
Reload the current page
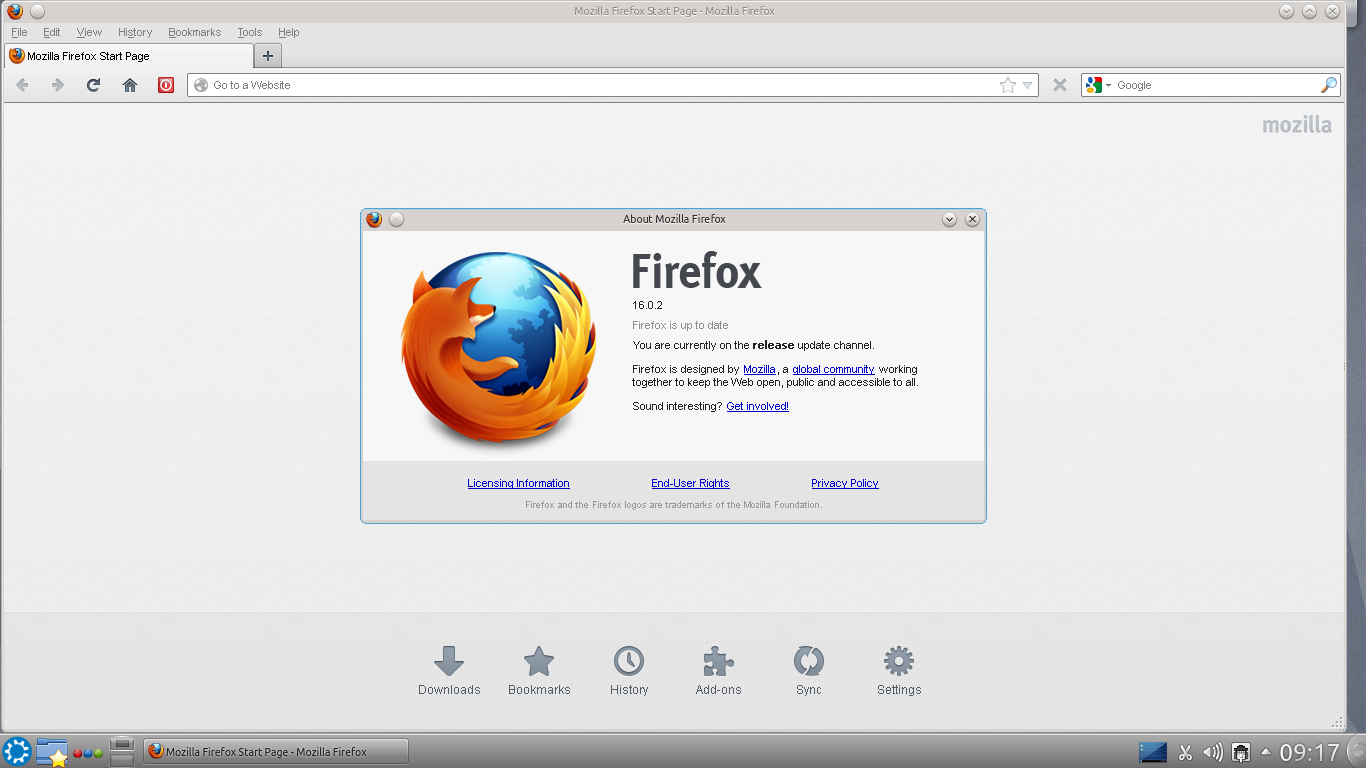coord(93,85)
